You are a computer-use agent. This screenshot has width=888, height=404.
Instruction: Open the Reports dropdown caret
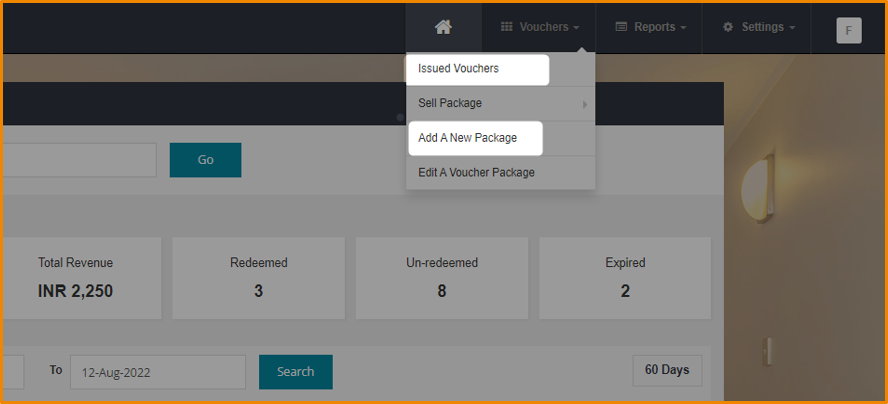tap(683, 28)
